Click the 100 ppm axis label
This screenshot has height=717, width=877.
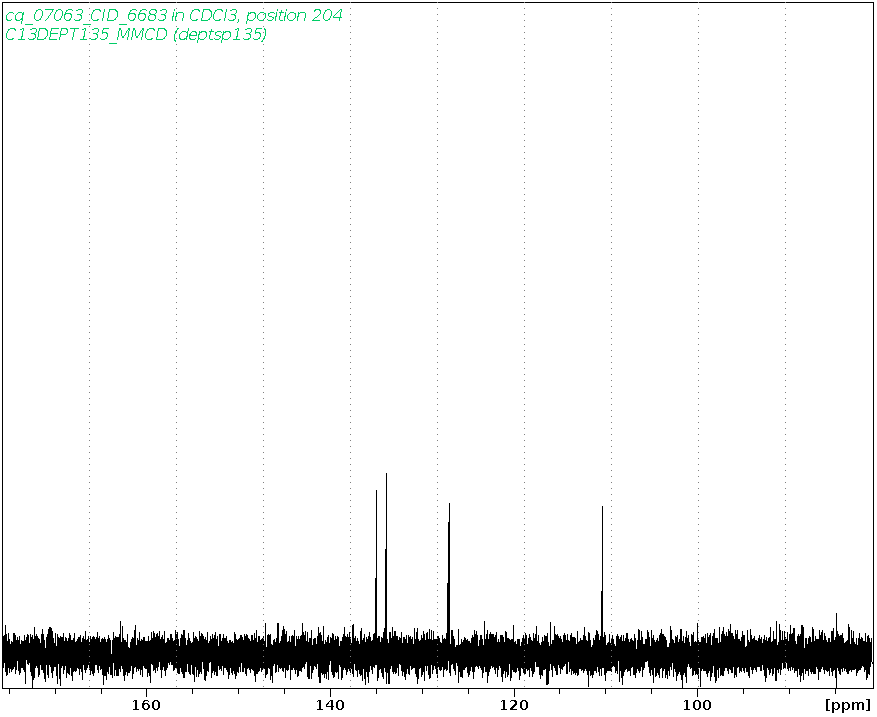point(698,705)
